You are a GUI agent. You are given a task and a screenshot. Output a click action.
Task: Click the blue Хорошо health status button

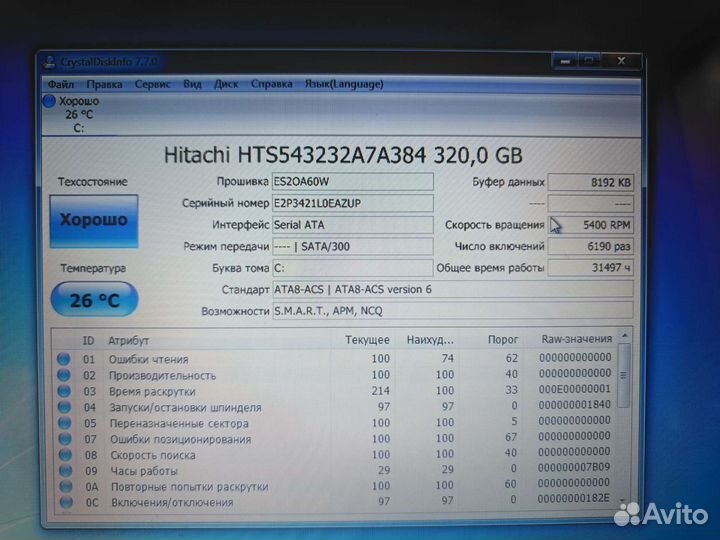click(x=94, y=221)
